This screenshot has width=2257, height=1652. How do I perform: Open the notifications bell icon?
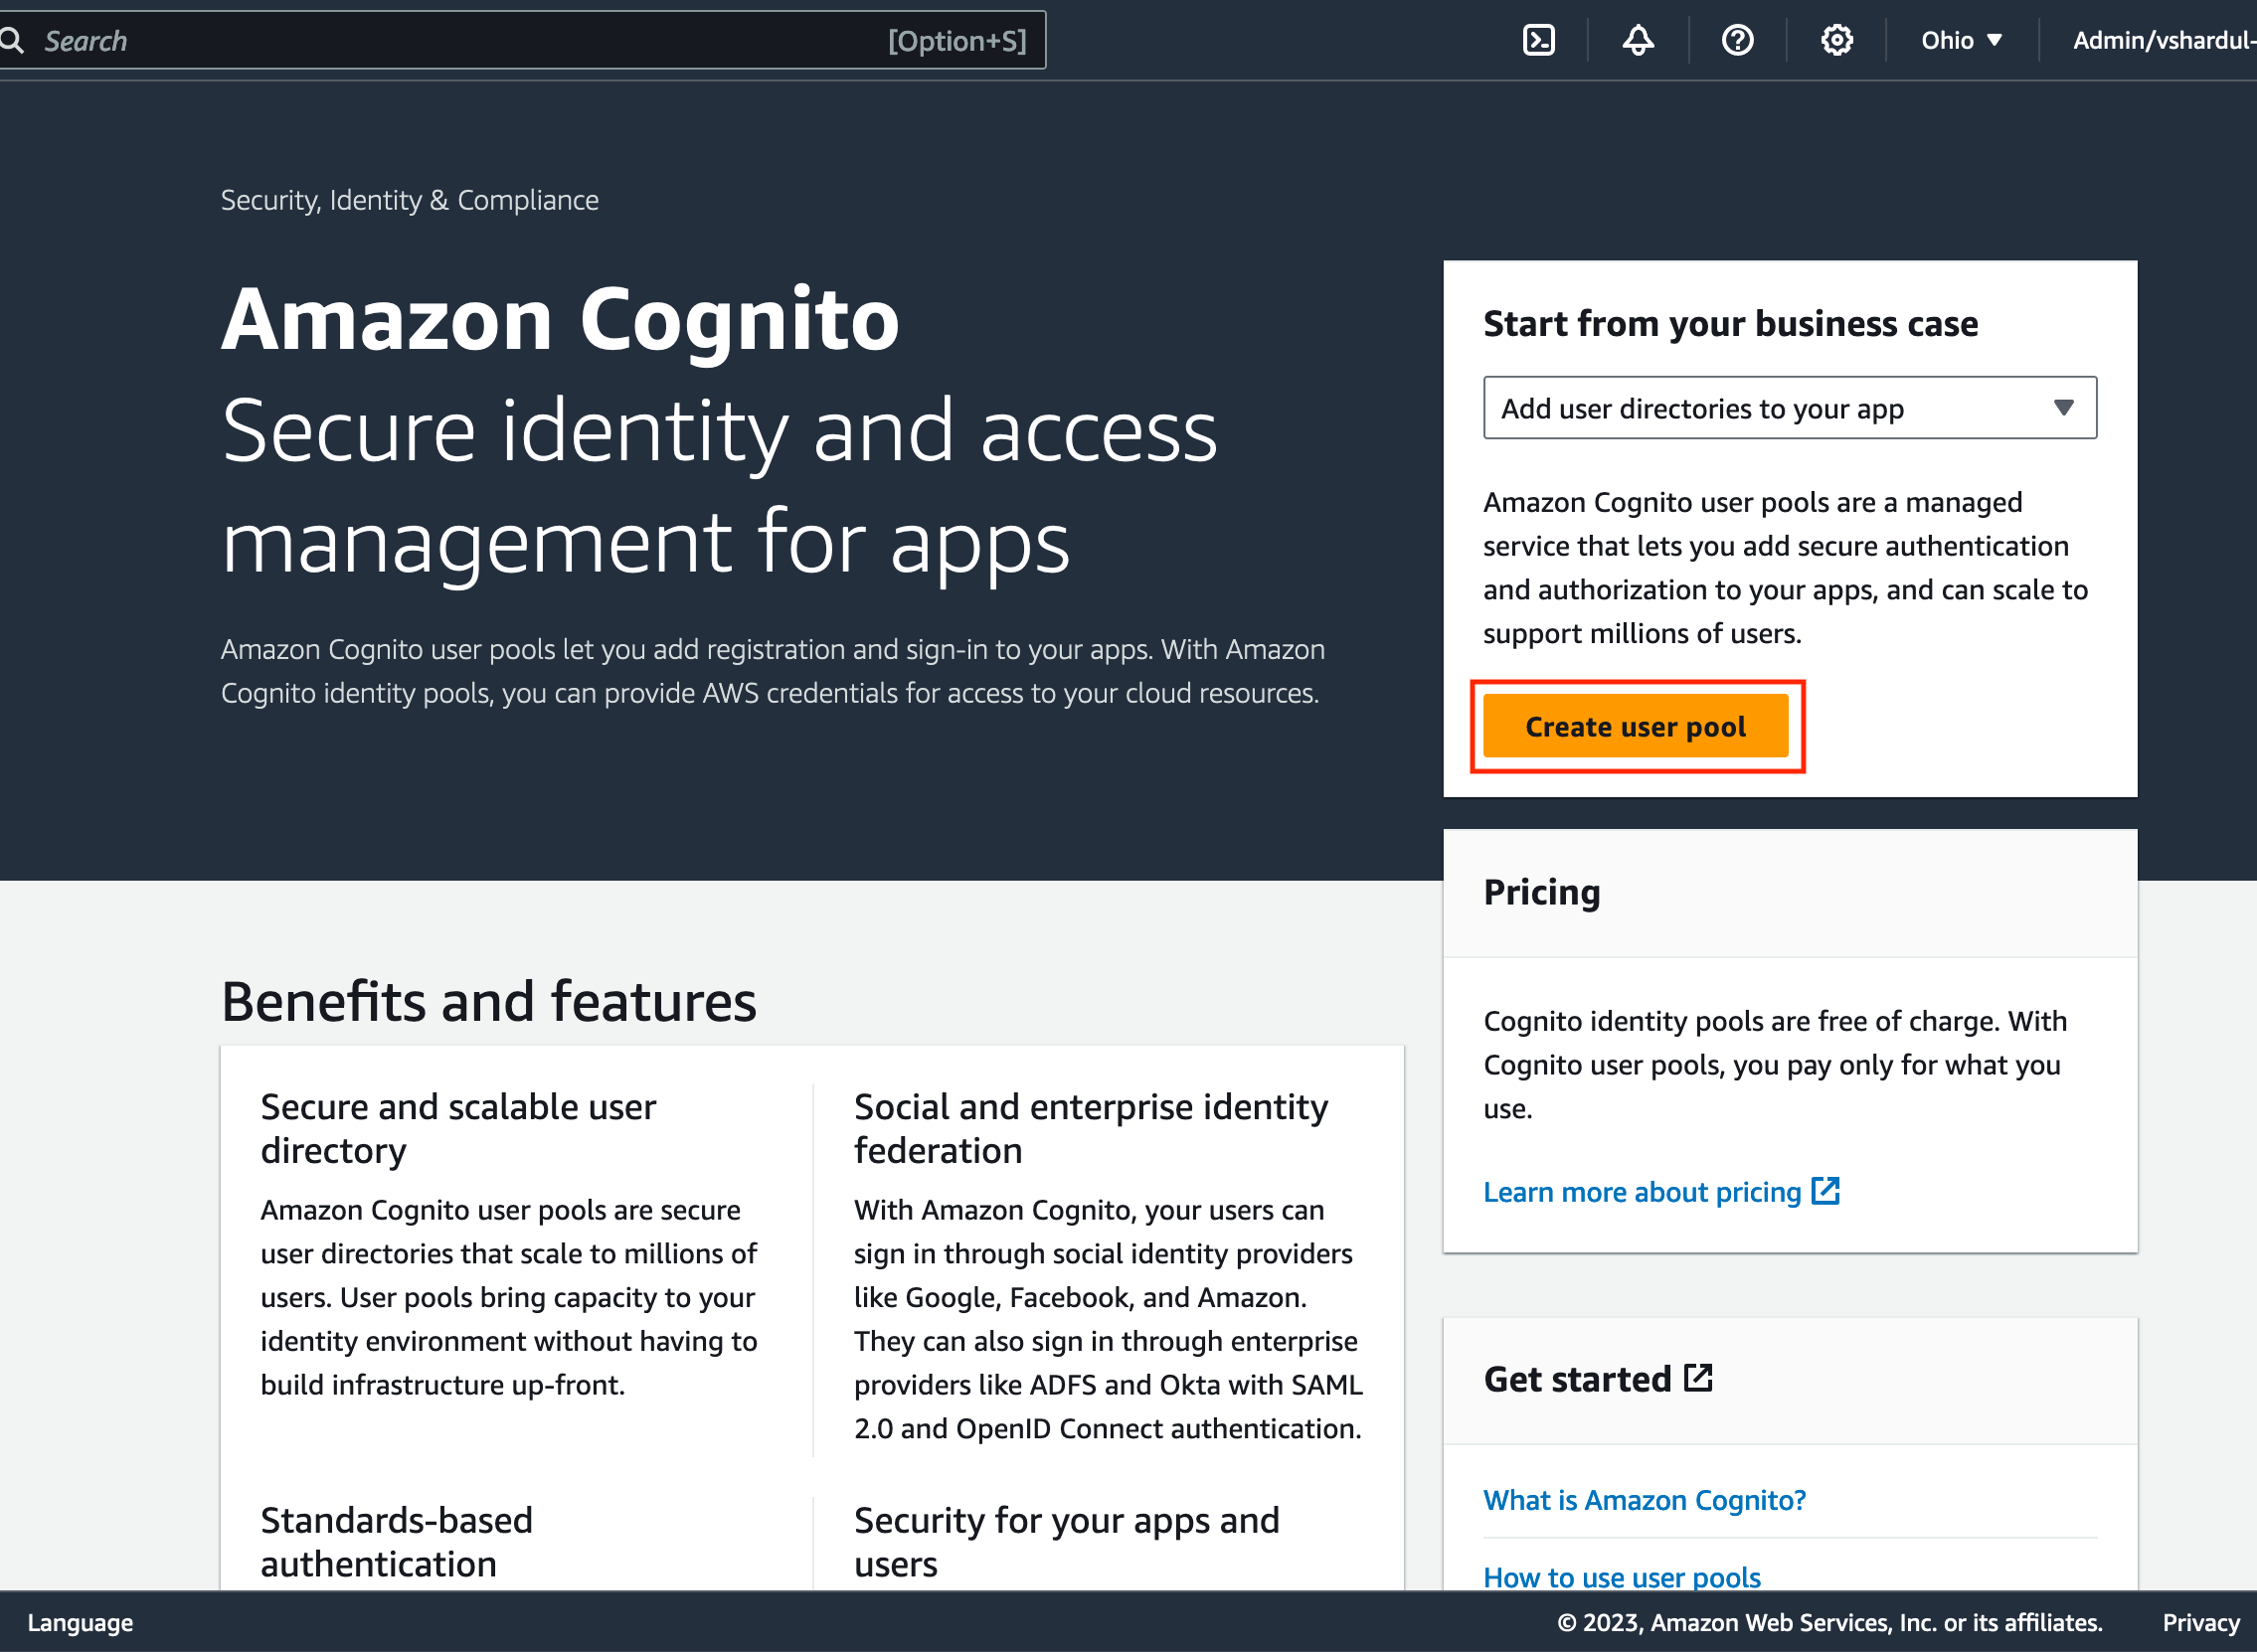click(x=1637, y=40)
